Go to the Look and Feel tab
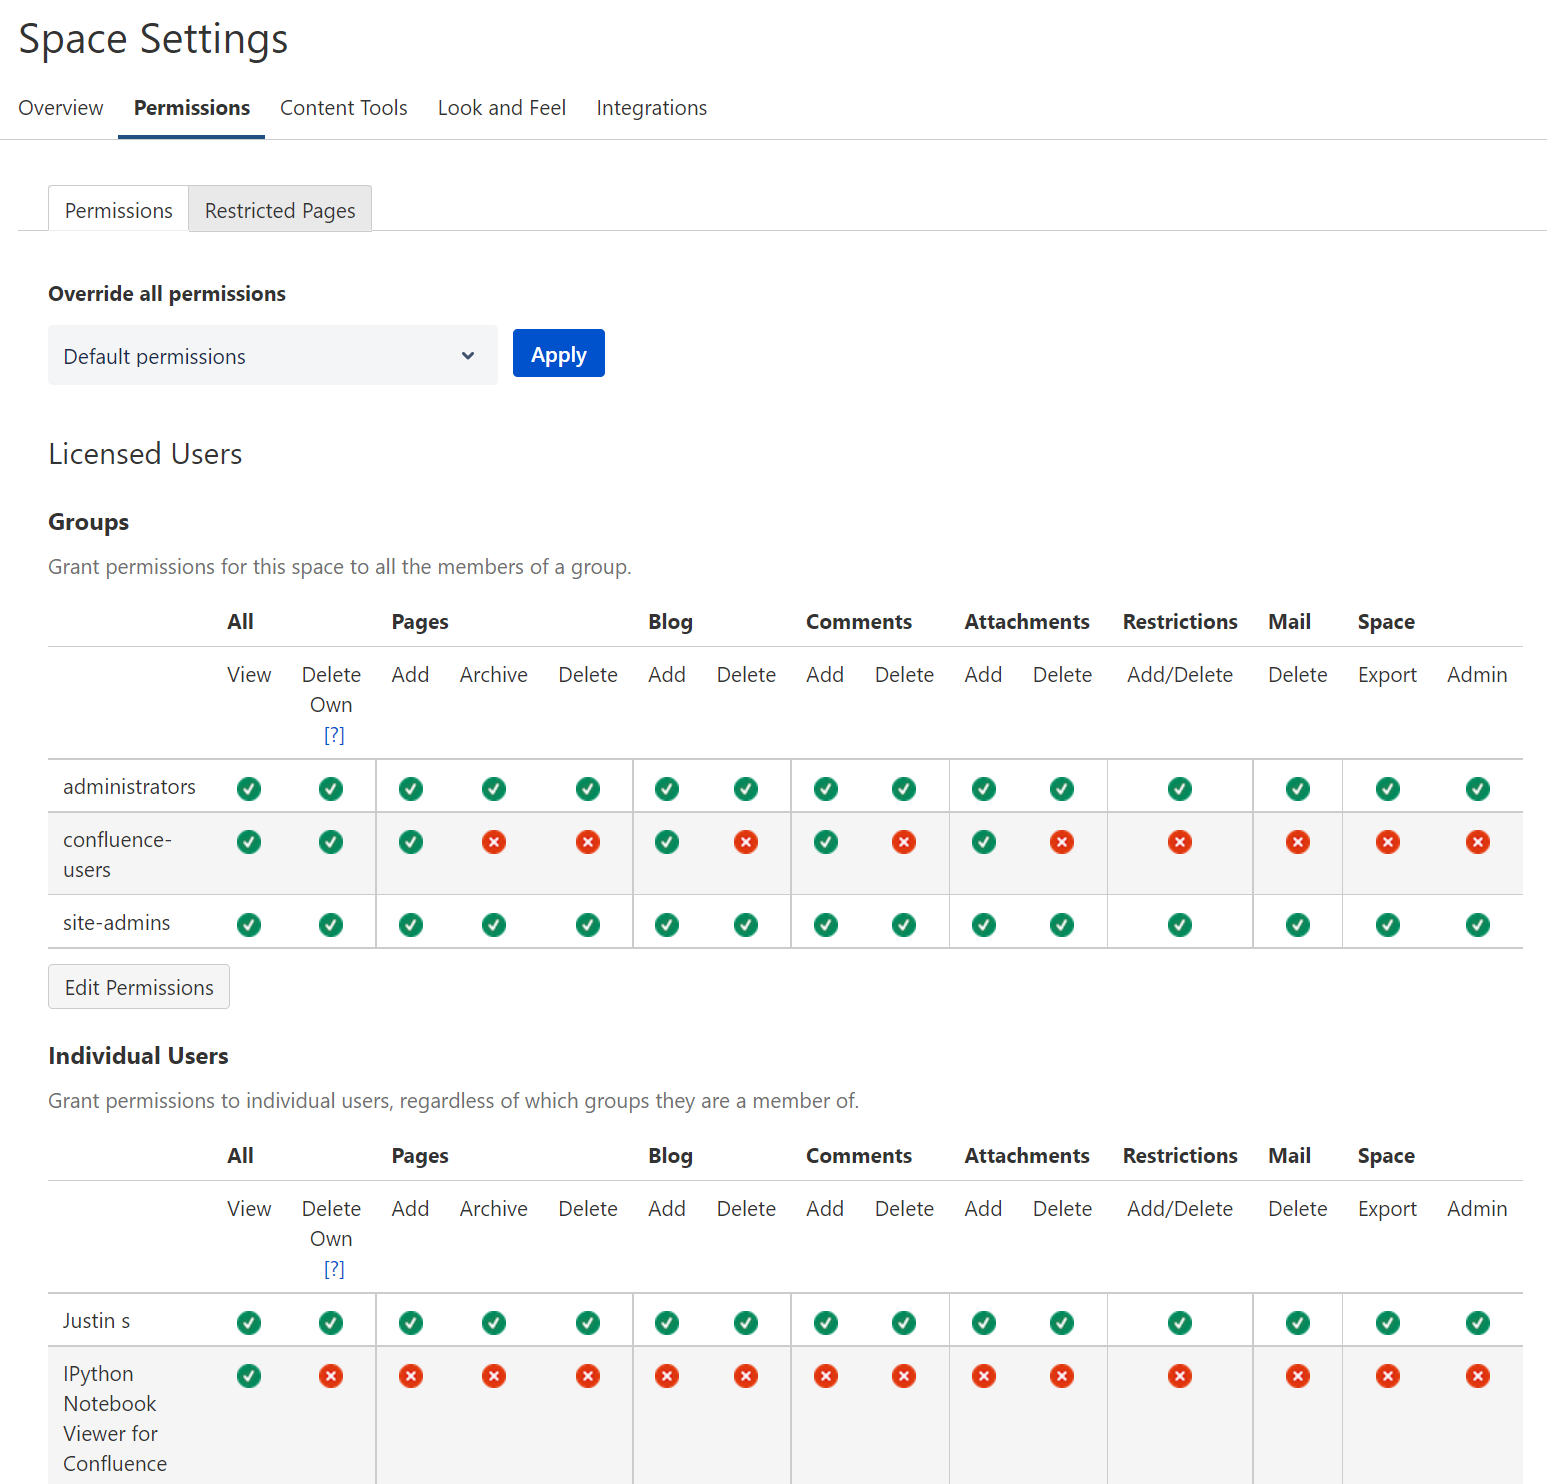The image size is (1547, 1484). (501, 108)
